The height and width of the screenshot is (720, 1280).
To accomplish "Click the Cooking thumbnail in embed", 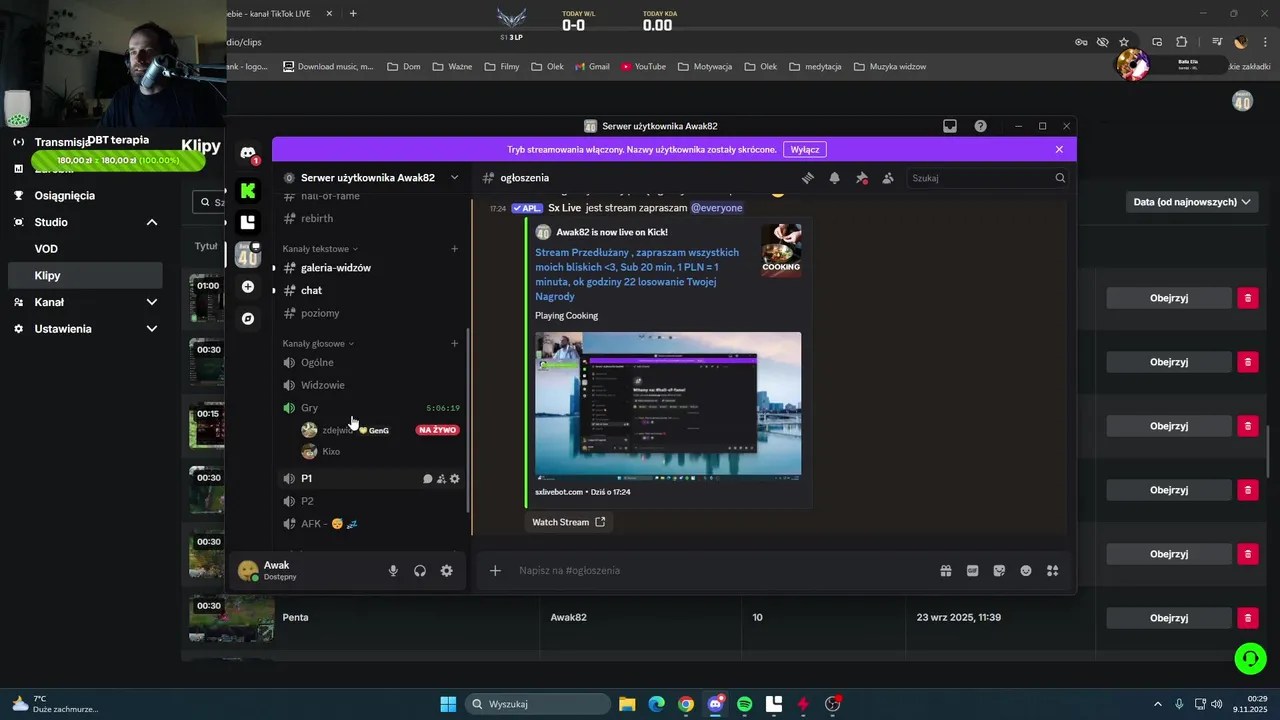I will tap(781, 249).
